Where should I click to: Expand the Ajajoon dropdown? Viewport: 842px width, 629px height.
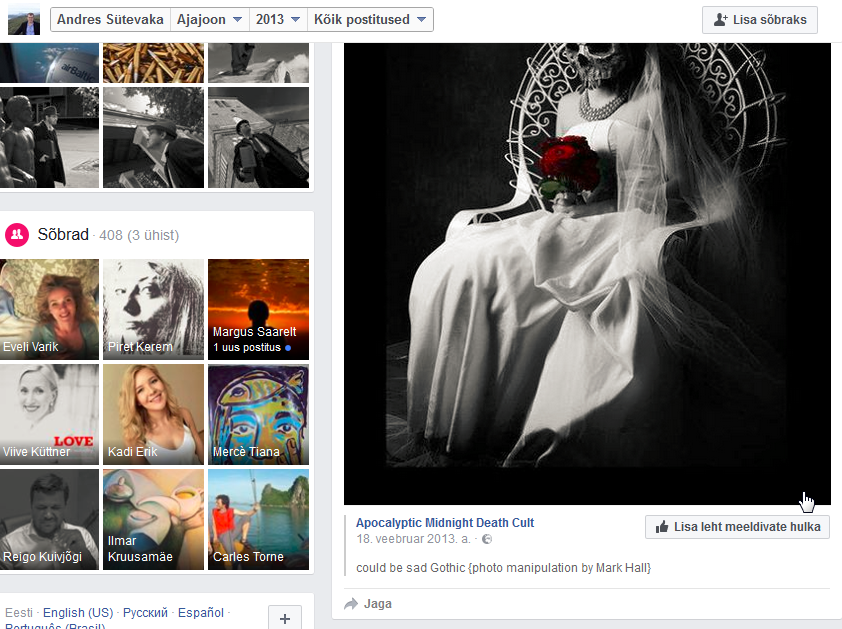[x=209, y=20]
